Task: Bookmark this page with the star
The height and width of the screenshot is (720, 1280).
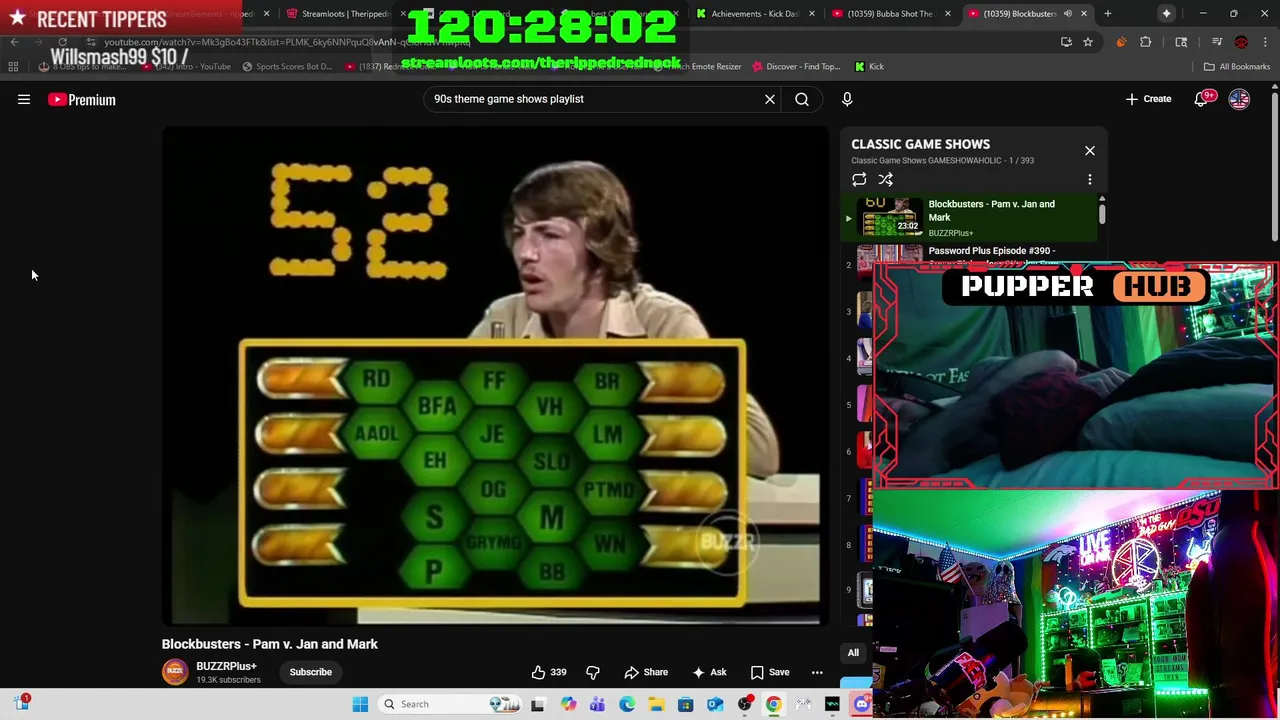Action: coord(1088,42)
